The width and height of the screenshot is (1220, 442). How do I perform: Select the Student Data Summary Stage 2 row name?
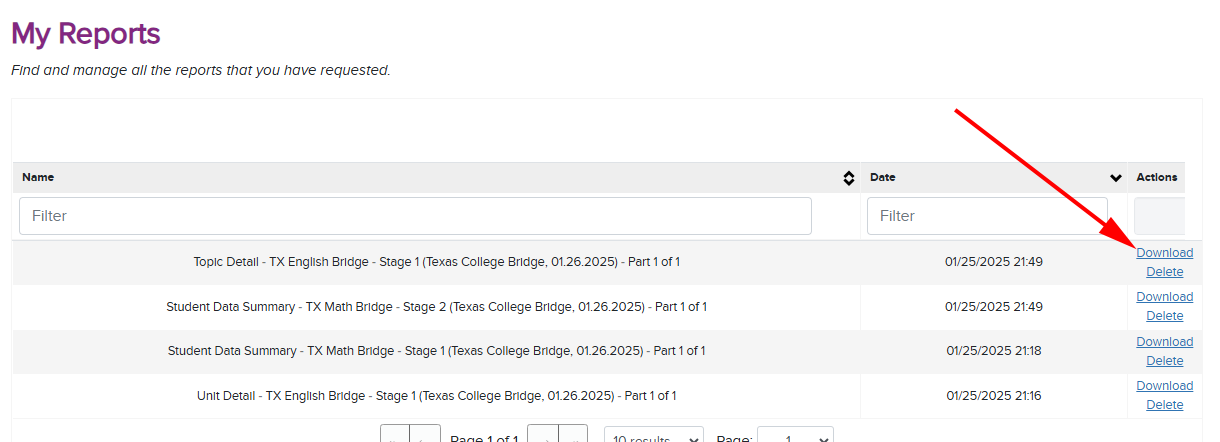437,307
